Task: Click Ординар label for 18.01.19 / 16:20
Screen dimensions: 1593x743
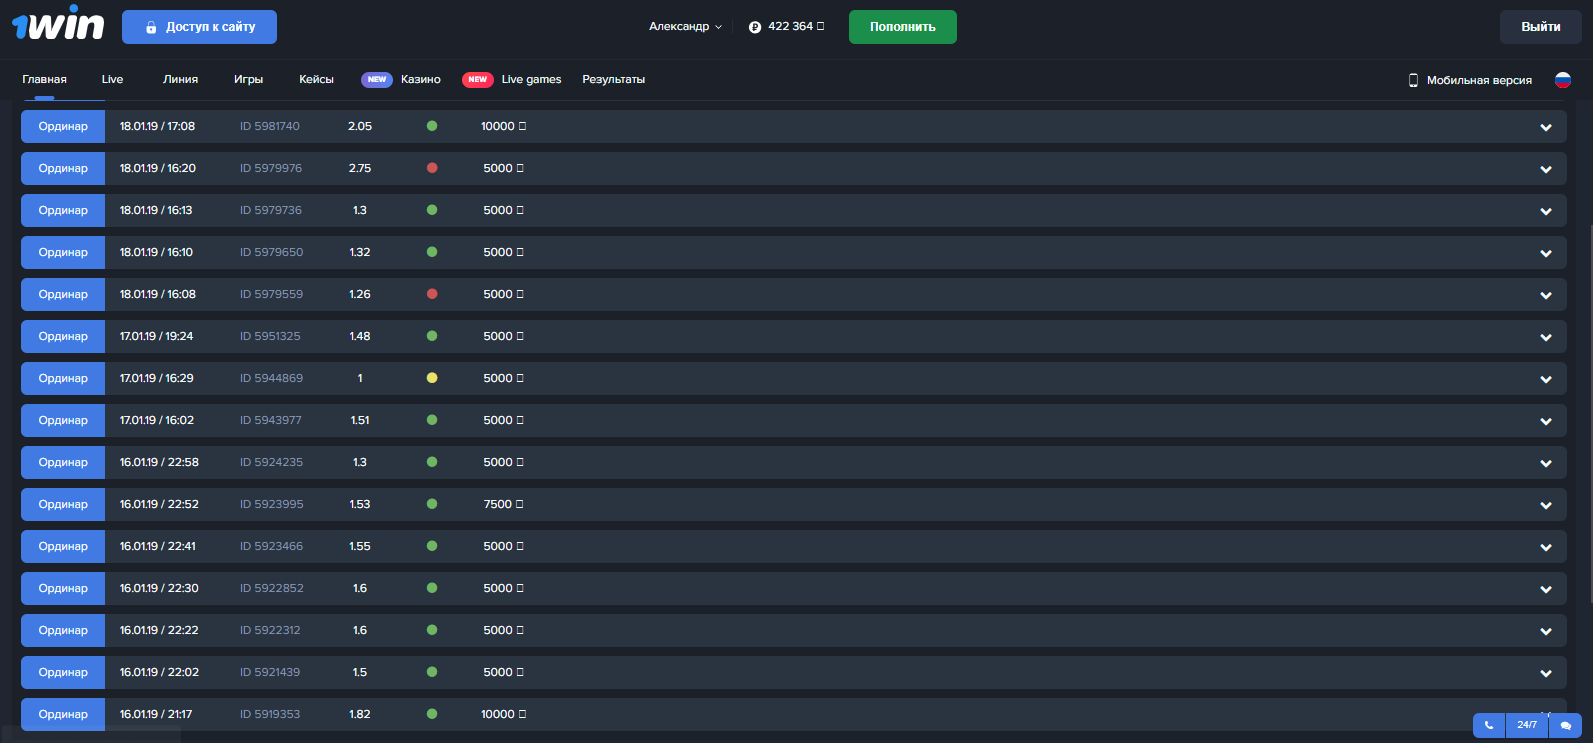Action: (63, 168)
